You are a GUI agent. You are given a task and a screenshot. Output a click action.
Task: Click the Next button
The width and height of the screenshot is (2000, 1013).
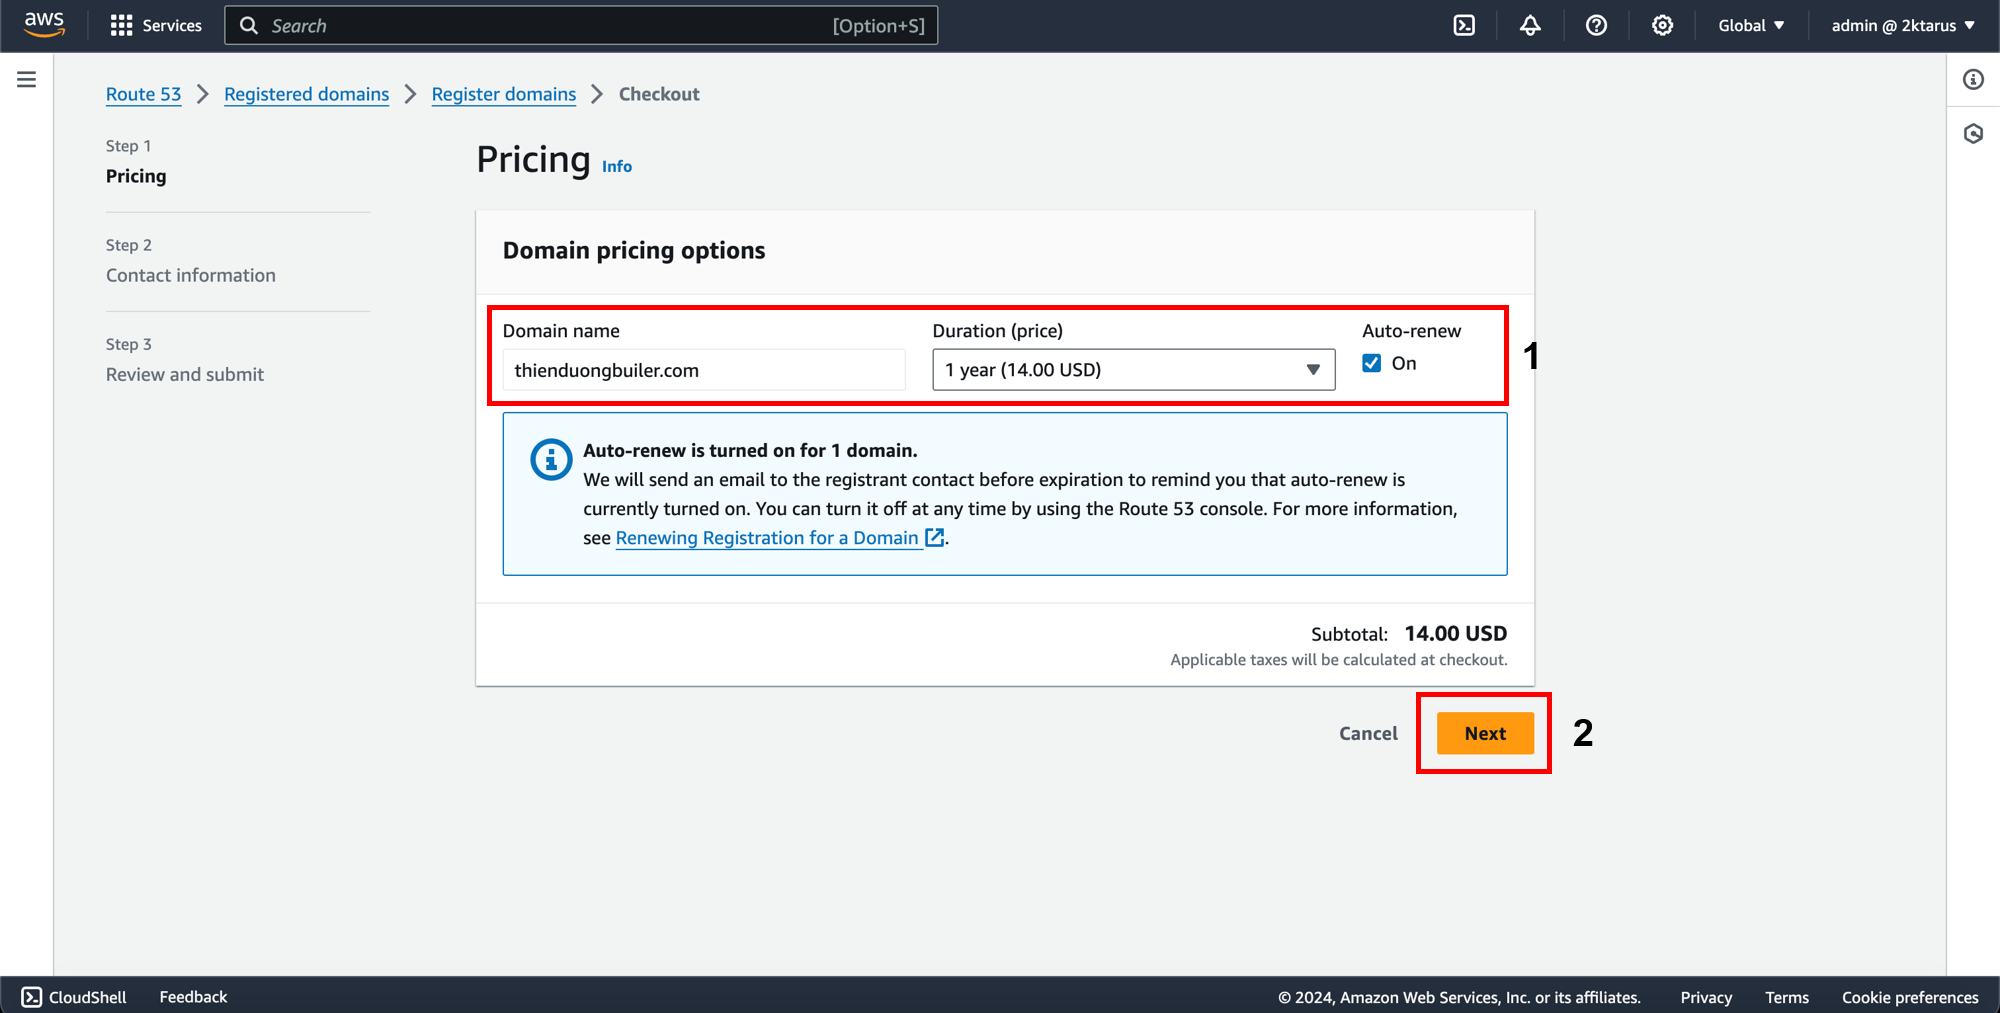click(1485, 733)
